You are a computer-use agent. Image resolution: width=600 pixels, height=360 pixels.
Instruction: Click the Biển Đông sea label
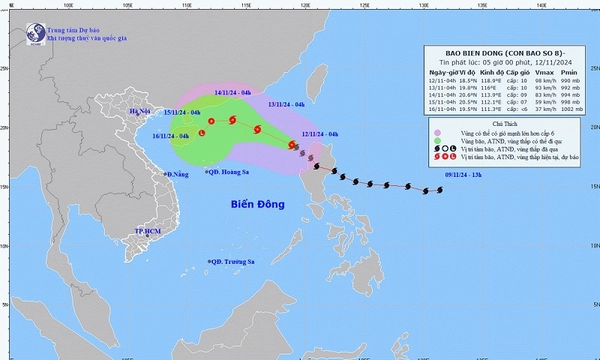pyautogui.click(x=258, y=204)
